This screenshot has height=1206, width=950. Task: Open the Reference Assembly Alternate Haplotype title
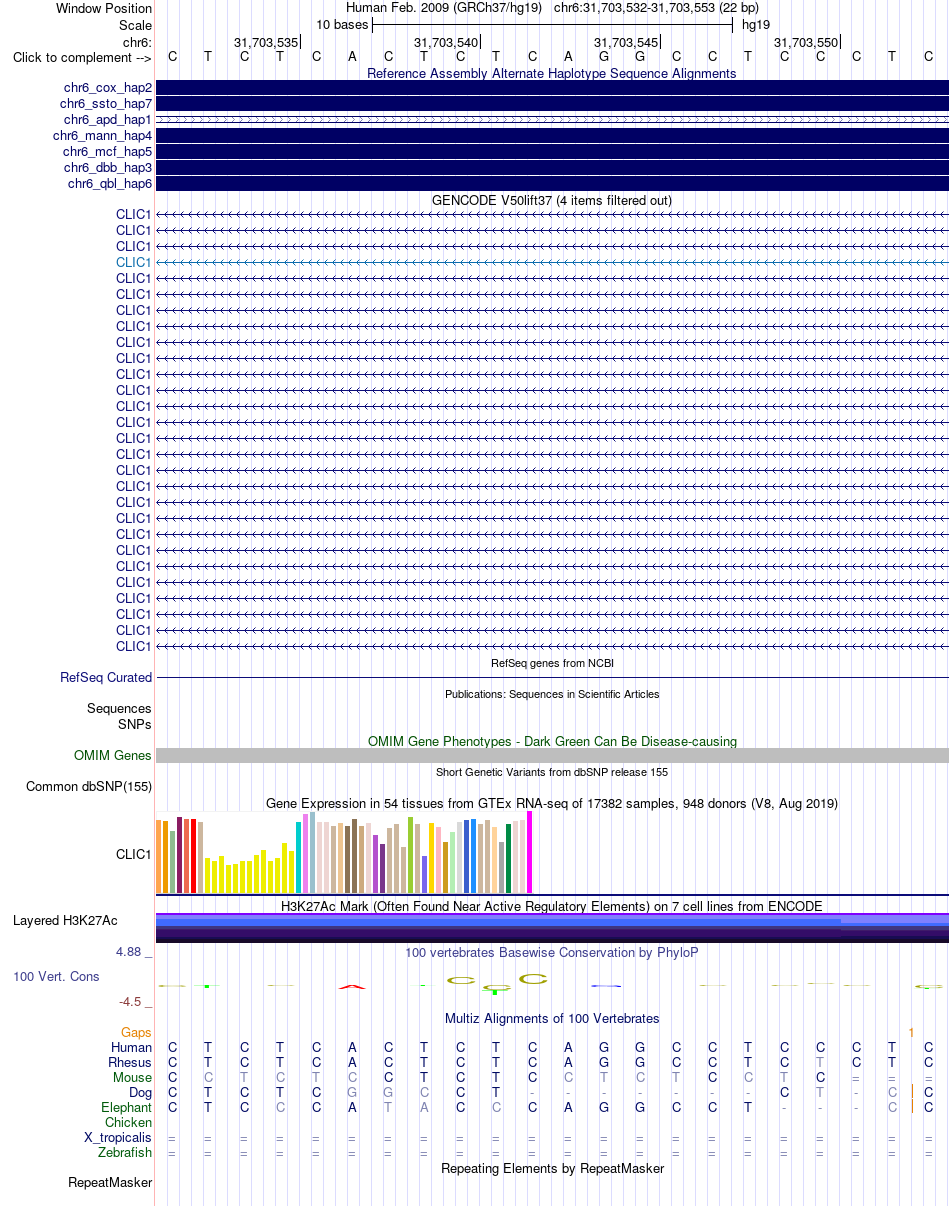[552, 73]
